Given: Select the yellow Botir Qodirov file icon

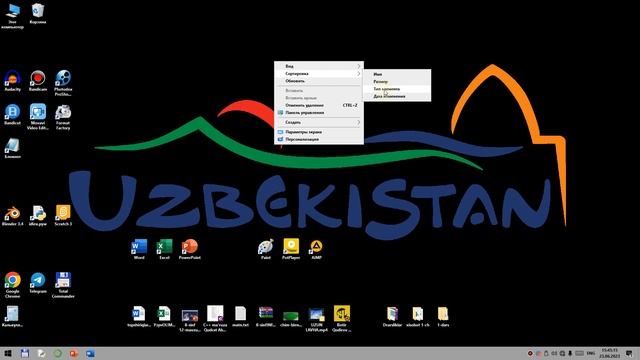Looking at the screenshot, I should coord(342,319).
